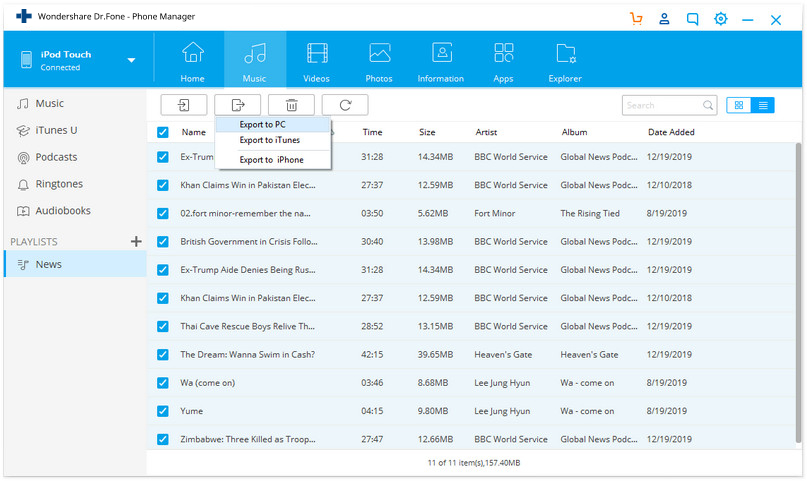Switch to grid view layout icon
Viewport: 807px width, 481px height.
pos(739,105)
